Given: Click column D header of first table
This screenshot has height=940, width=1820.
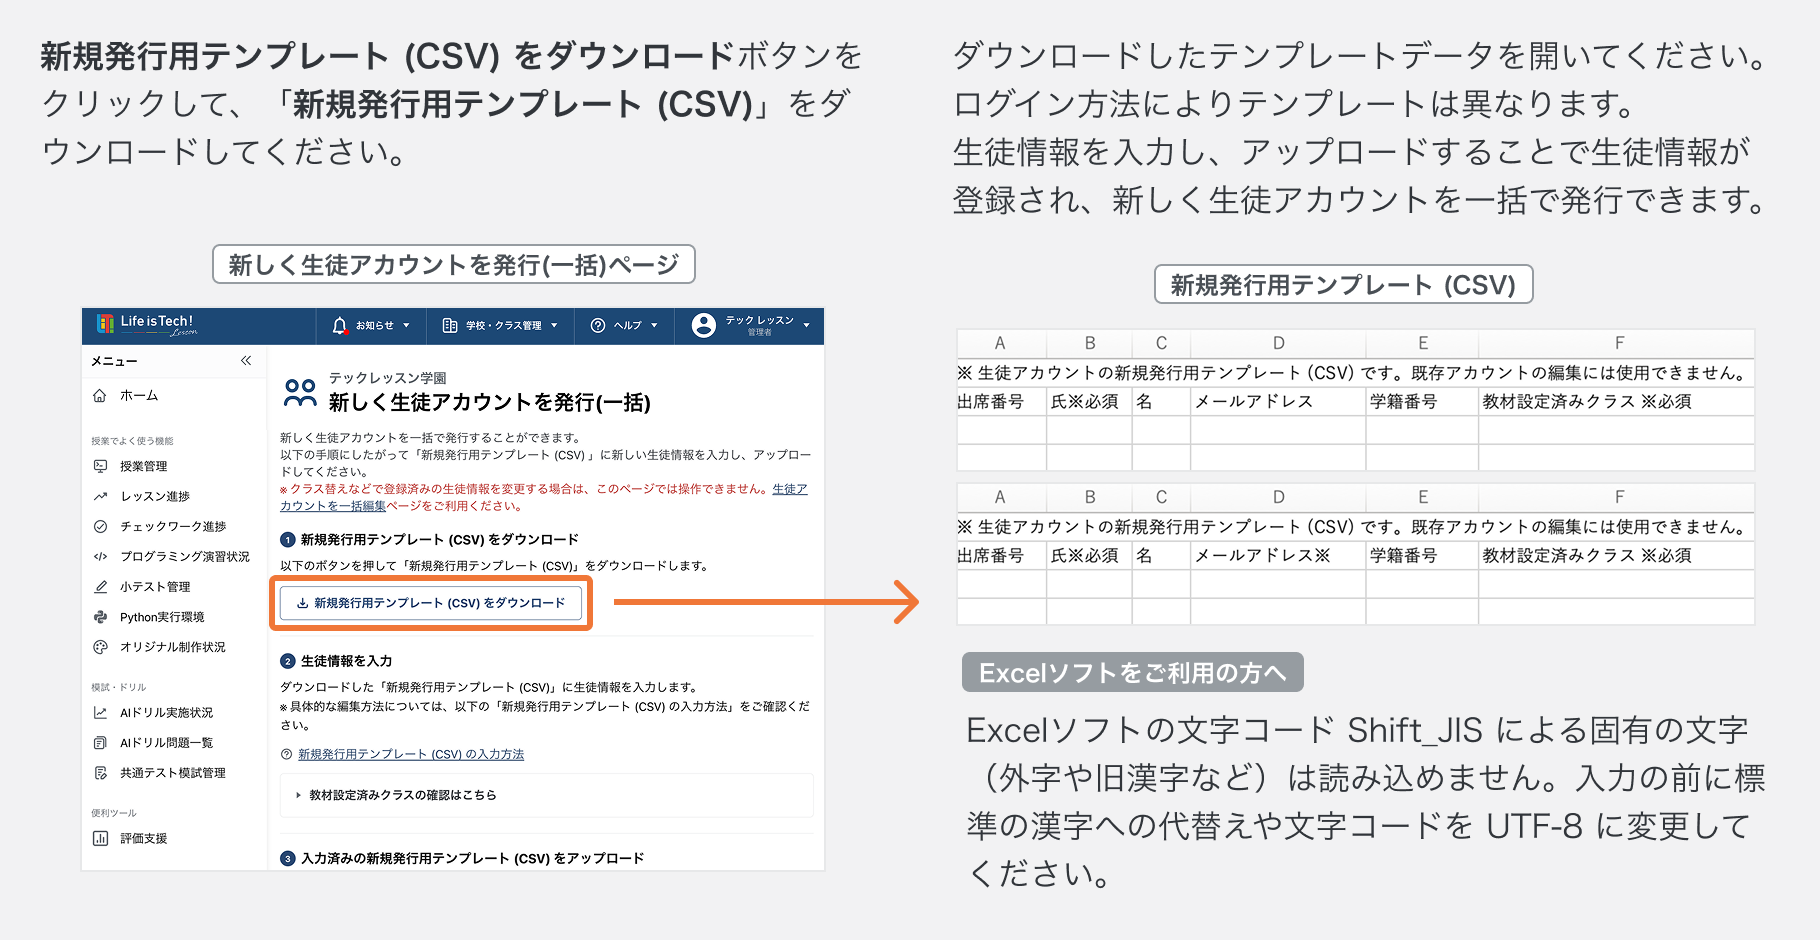Looking at the screenshot, I should click(1278, 343).
